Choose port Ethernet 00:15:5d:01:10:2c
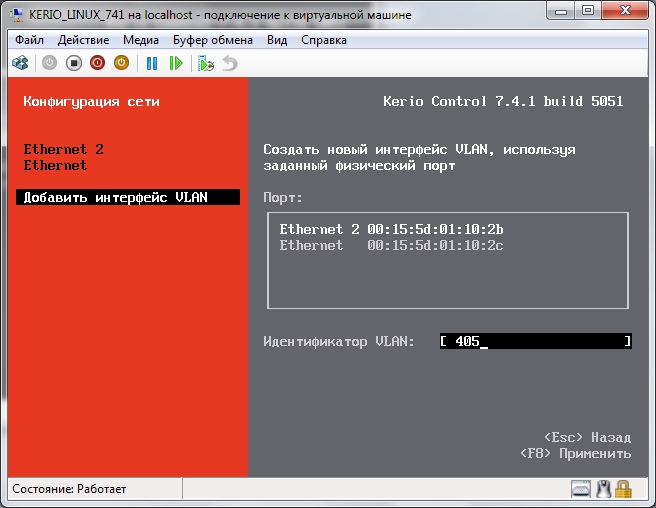The image size is (656, 508). [x=391, y=245]
